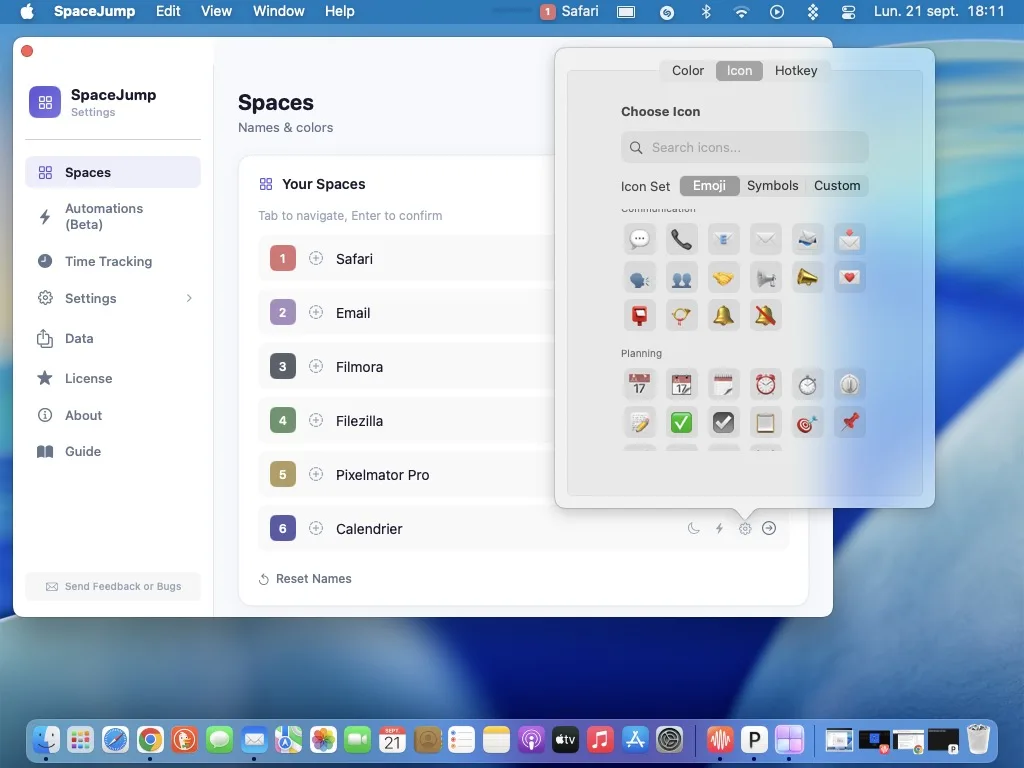Click the gear icon on Calendrier row

(744, 528)
